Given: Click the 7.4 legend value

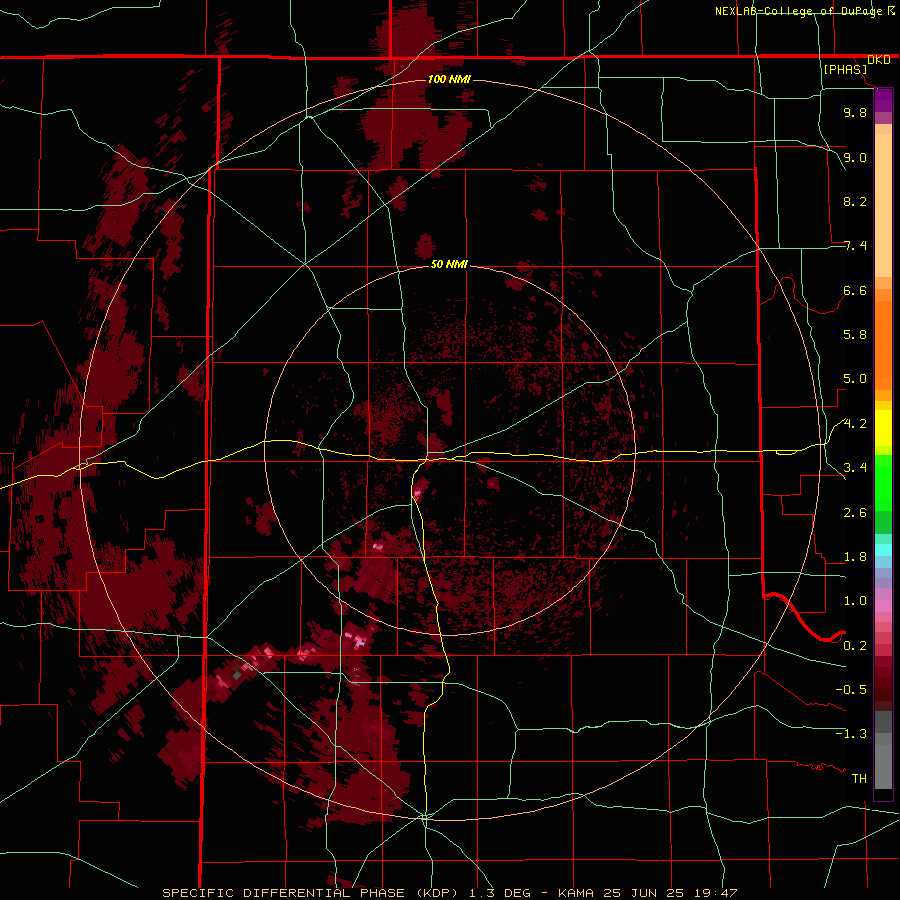Looking at the screenshot, I should 855,246.
